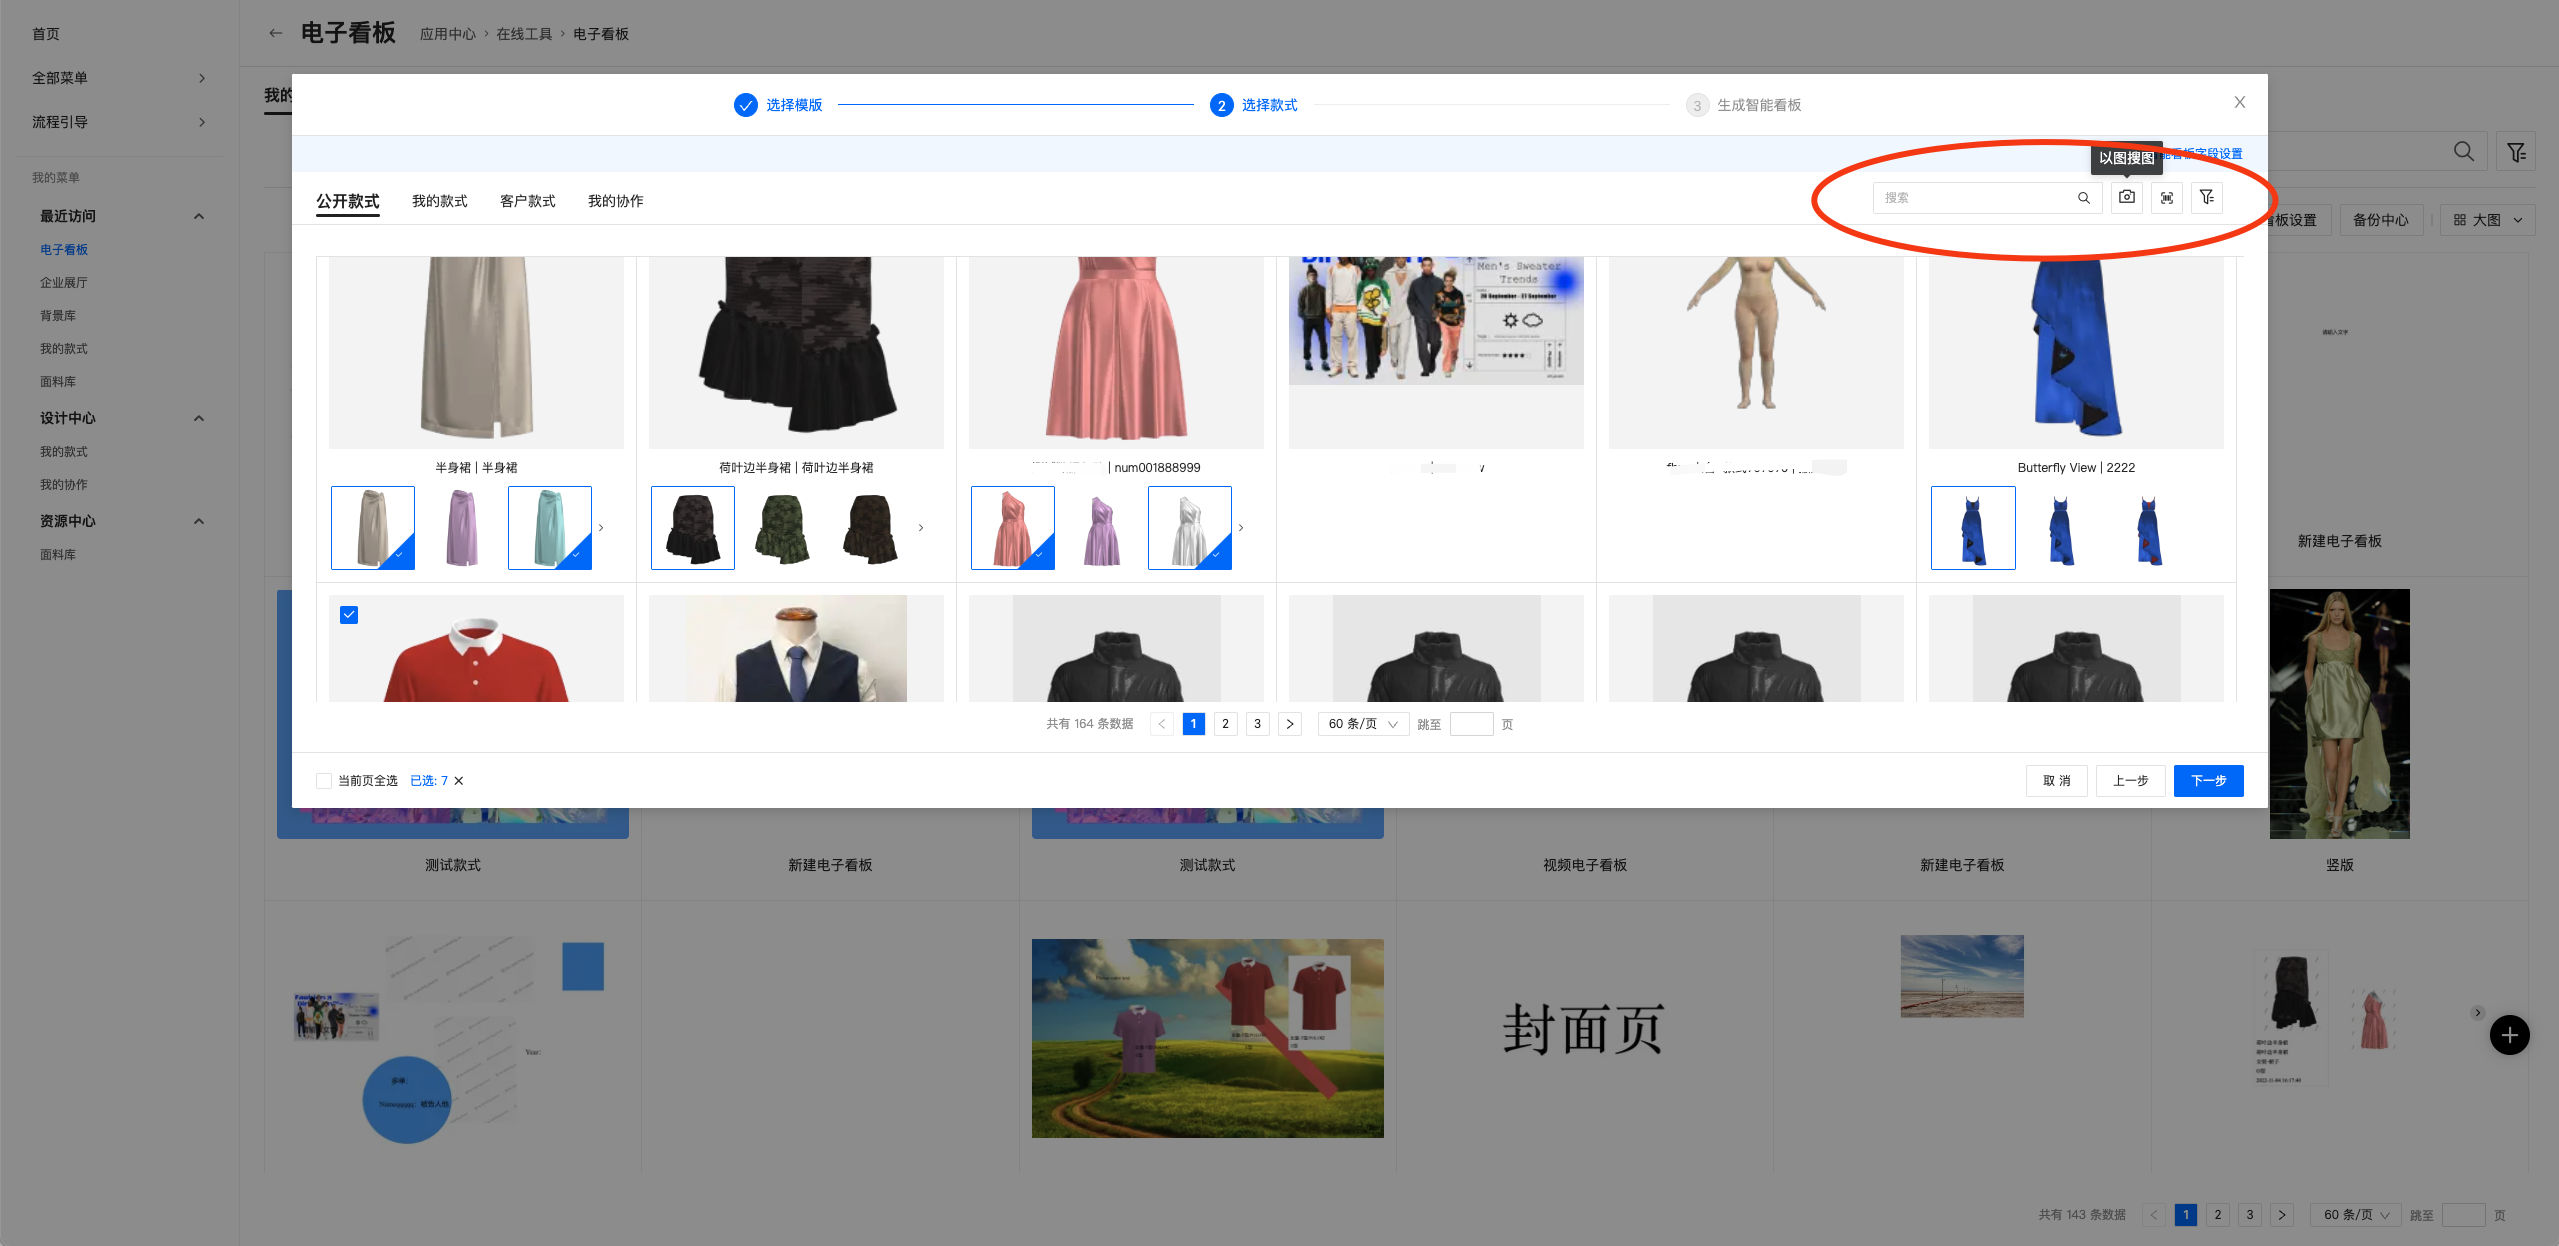This screenshot has width=2559, height=1246.
Task: Click the search-by-image camera icon
Action: (x=2126, y=198)
